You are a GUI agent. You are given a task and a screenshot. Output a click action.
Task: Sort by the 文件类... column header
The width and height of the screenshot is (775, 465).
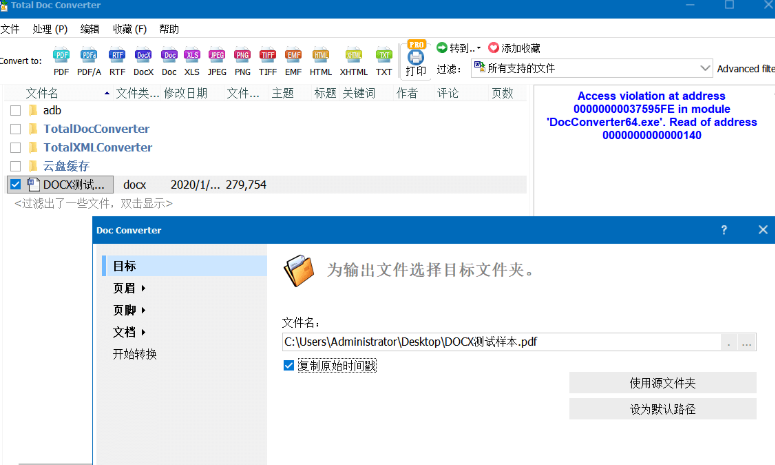tap(138, 93)
